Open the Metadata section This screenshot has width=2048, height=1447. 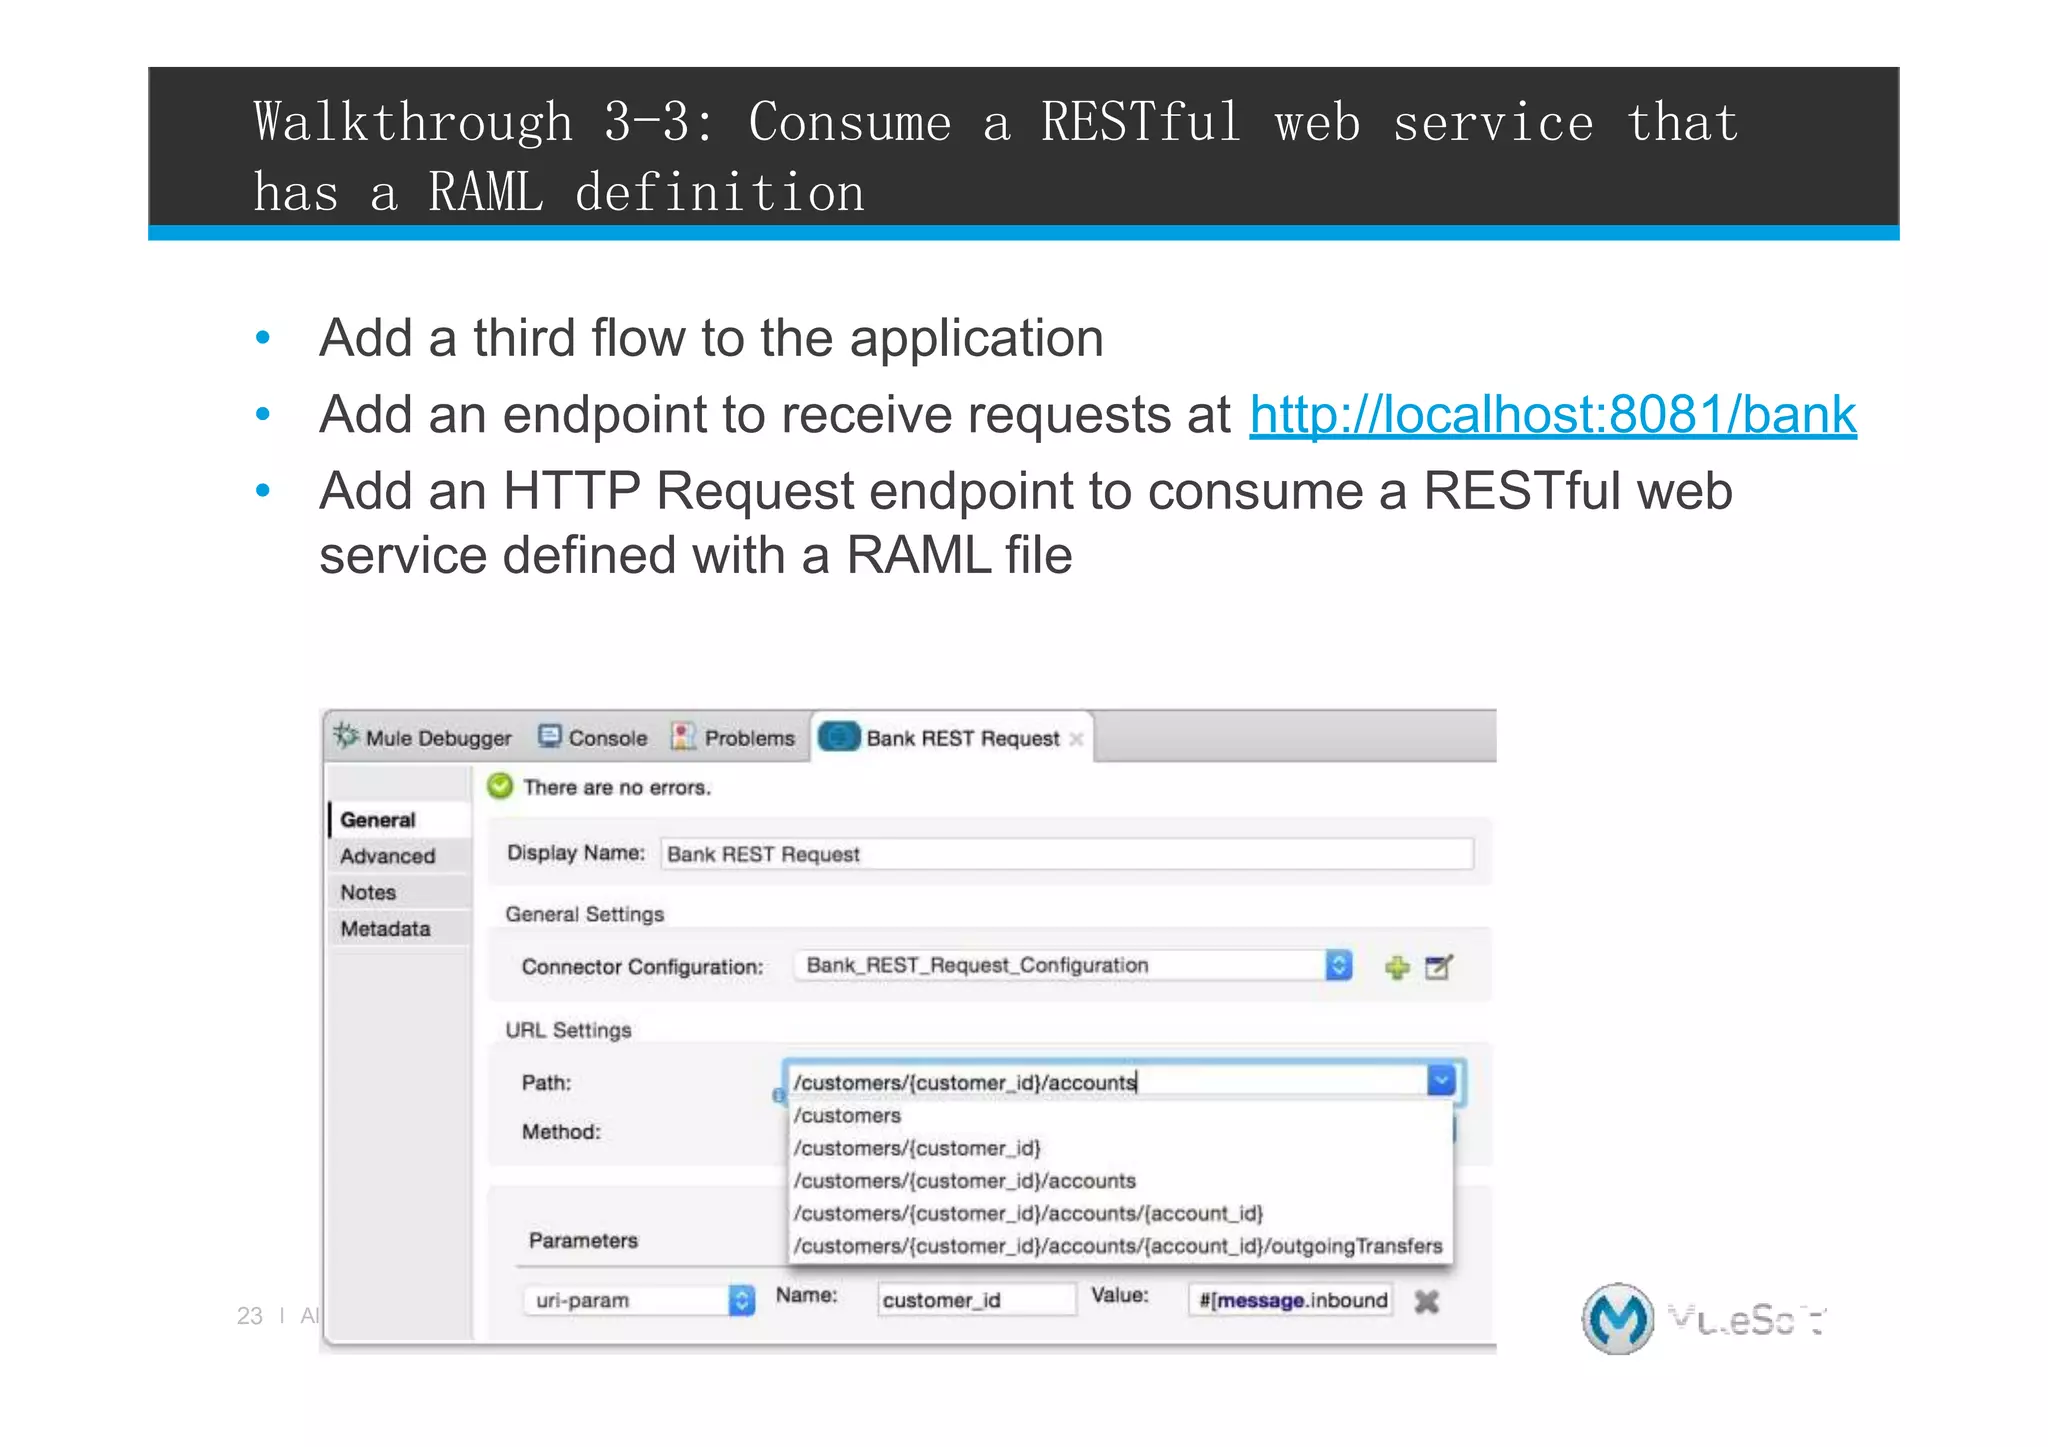[x=399, y=929]
